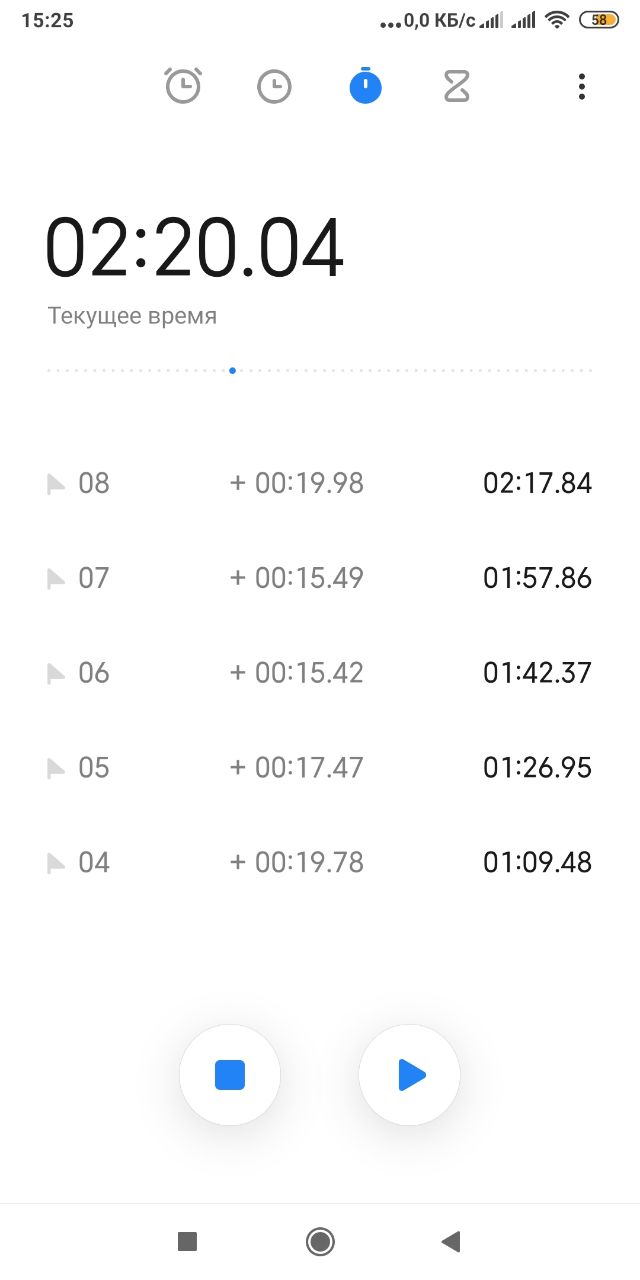Open the Timer hourglass tab
Image resolution: width=640 pixels, height=1280 pixels.
click(456, 87)
